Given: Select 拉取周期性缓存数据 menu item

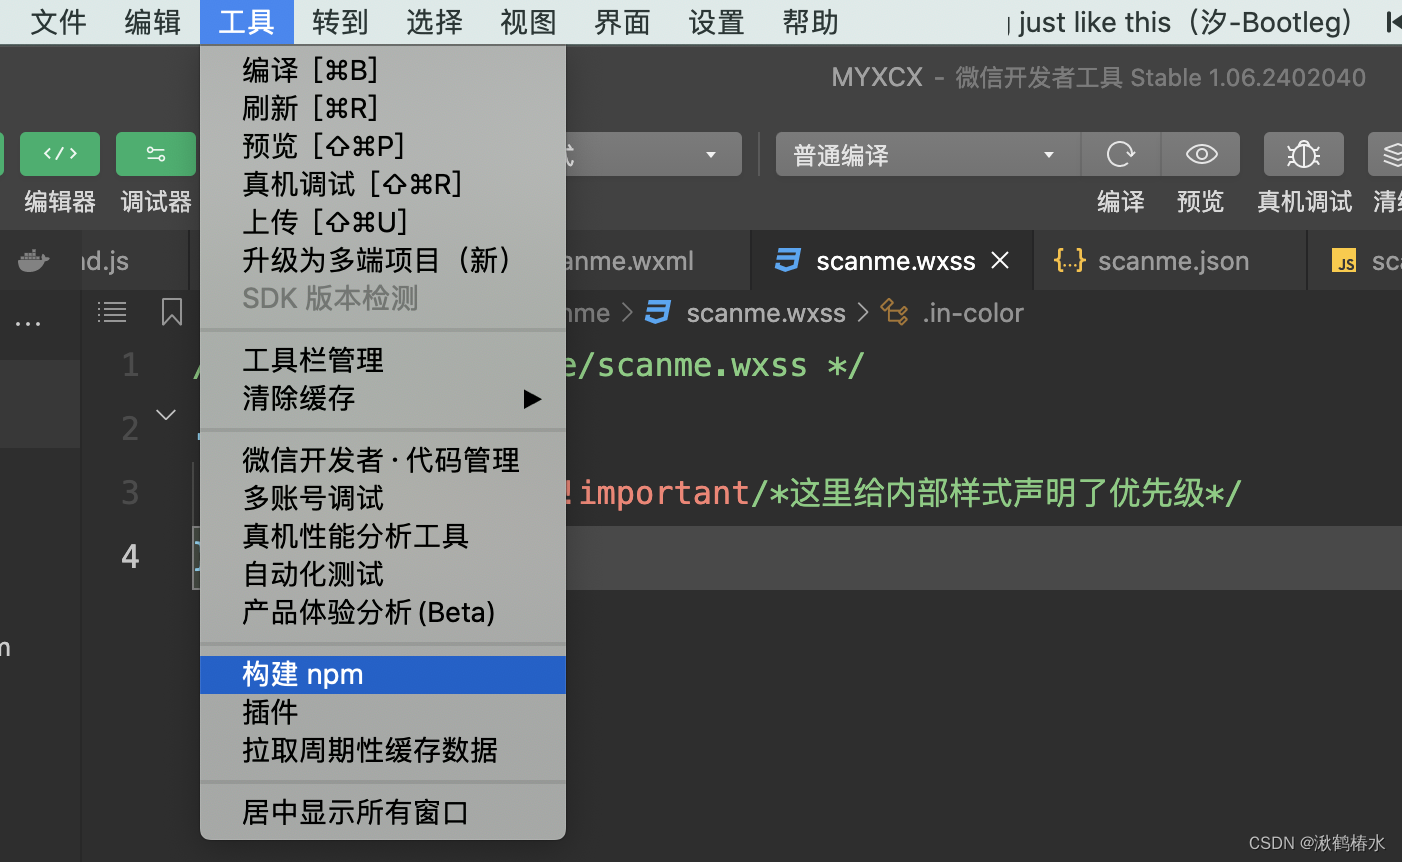Looking at the screenshot, I should 383,751.
